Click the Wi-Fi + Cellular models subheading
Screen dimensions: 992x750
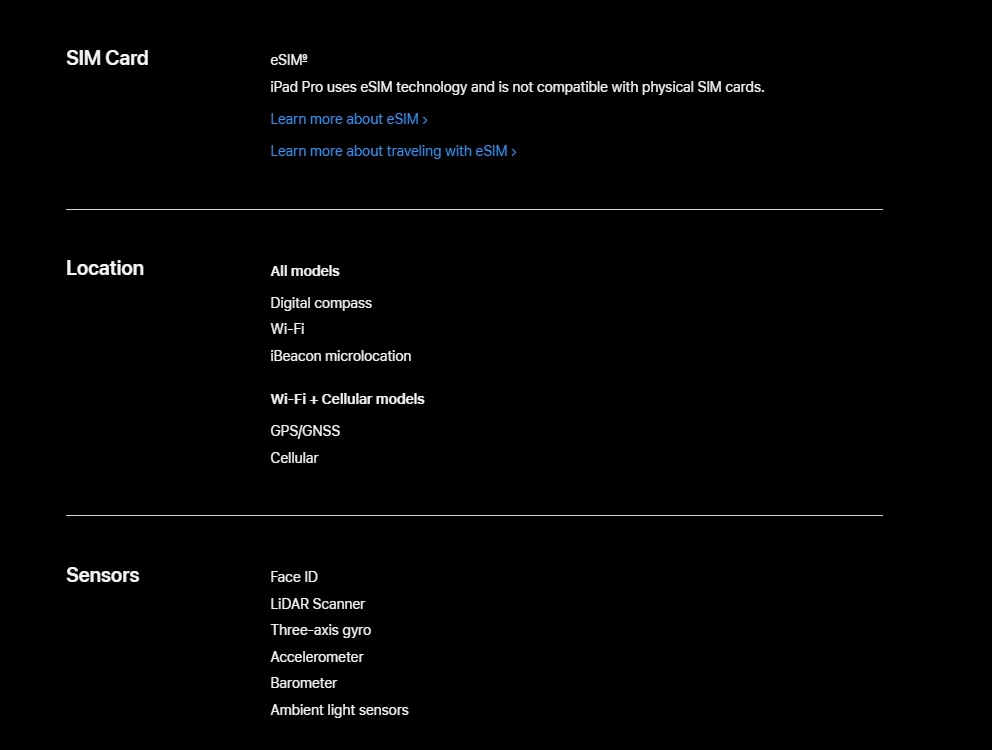coord(347,399)
